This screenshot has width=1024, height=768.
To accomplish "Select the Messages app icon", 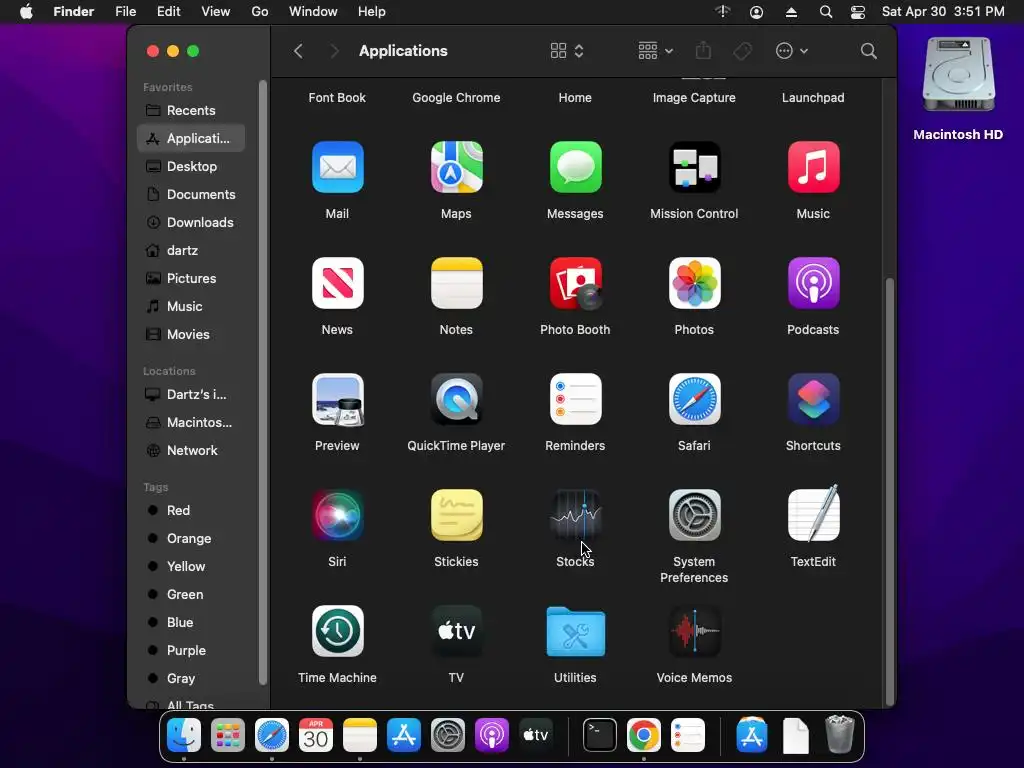I will 575,167.
